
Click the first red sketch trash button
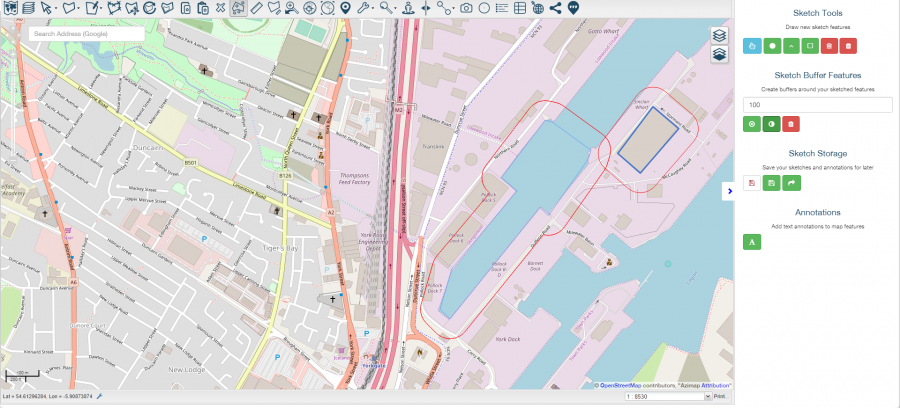coord(829,46)
